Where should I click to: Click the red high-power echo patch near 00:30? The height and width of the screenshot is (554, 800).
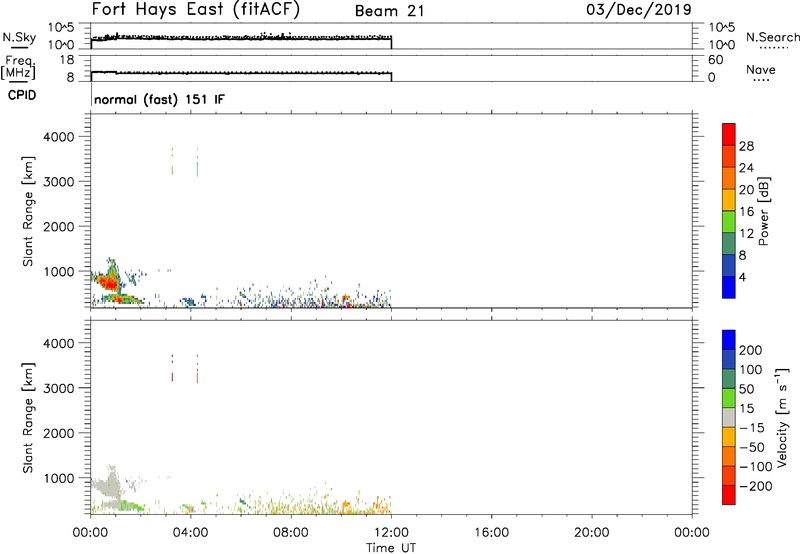(x=107, y=282)
